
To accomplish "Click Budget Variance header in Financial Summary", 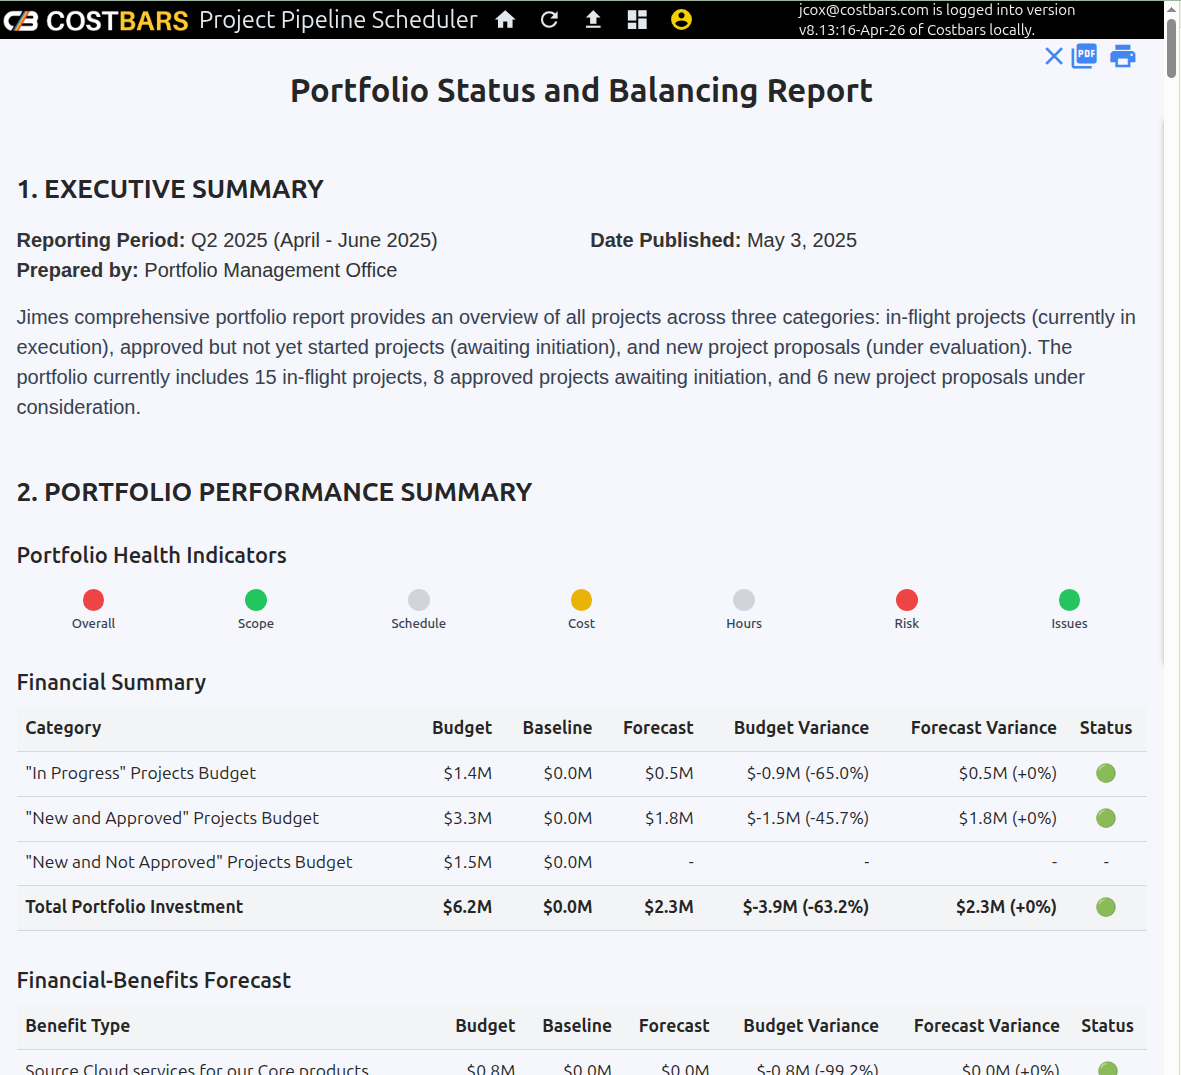I will (801, 728).
